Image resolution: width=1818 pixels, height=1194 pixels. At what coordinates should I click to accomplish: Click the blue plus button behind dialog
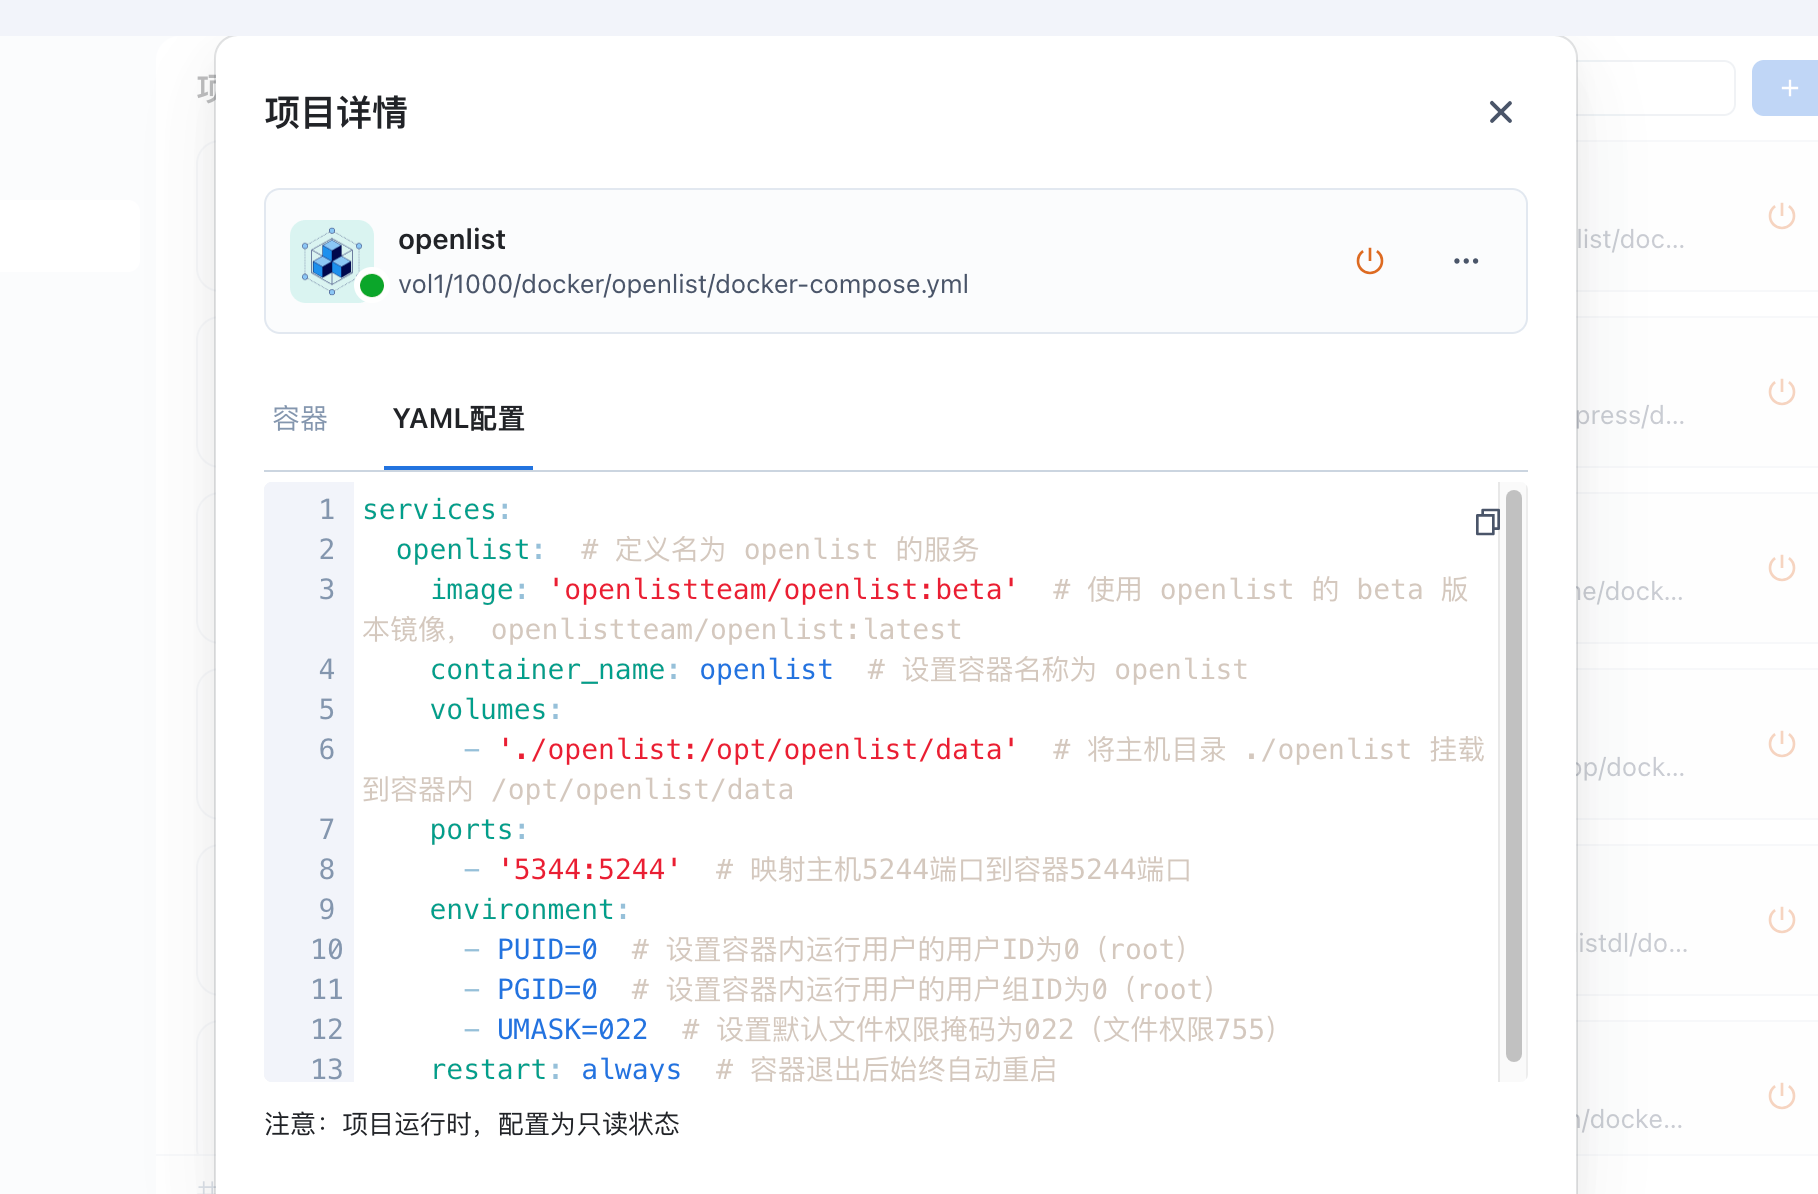click(x=1788, y=88)
